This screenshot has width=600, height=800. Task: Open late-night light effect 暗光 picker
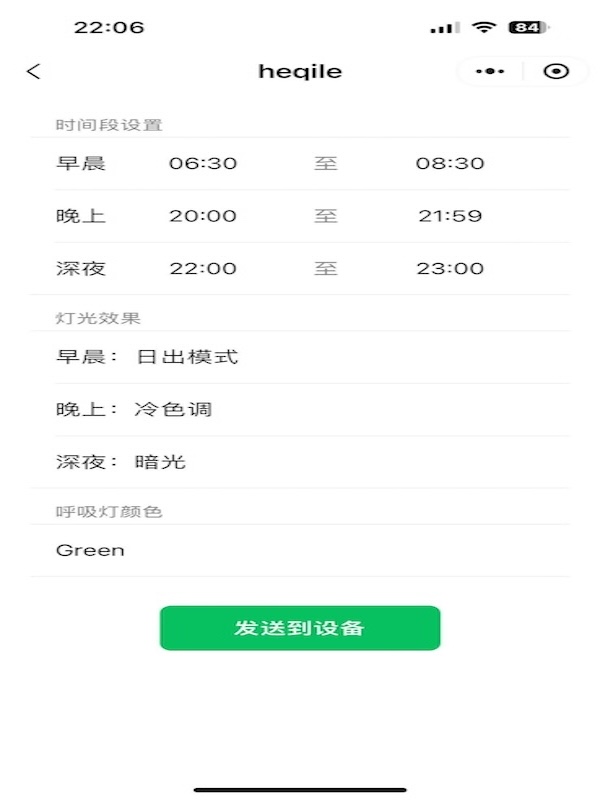[160, 462]
